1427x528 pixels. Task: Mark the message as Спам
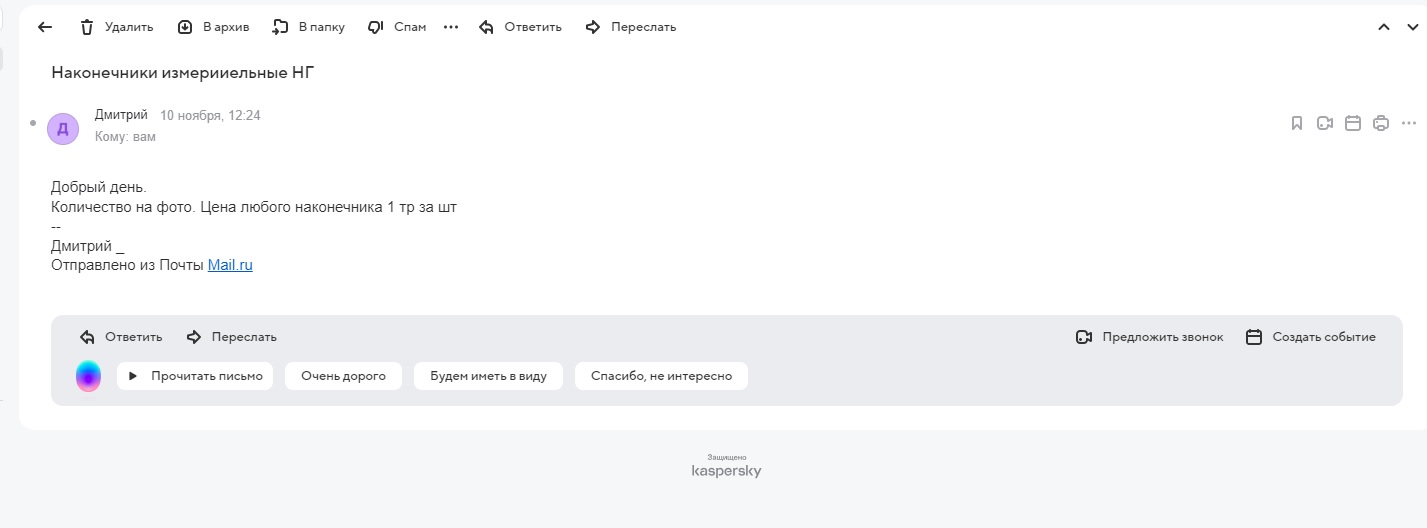point(397,27)
